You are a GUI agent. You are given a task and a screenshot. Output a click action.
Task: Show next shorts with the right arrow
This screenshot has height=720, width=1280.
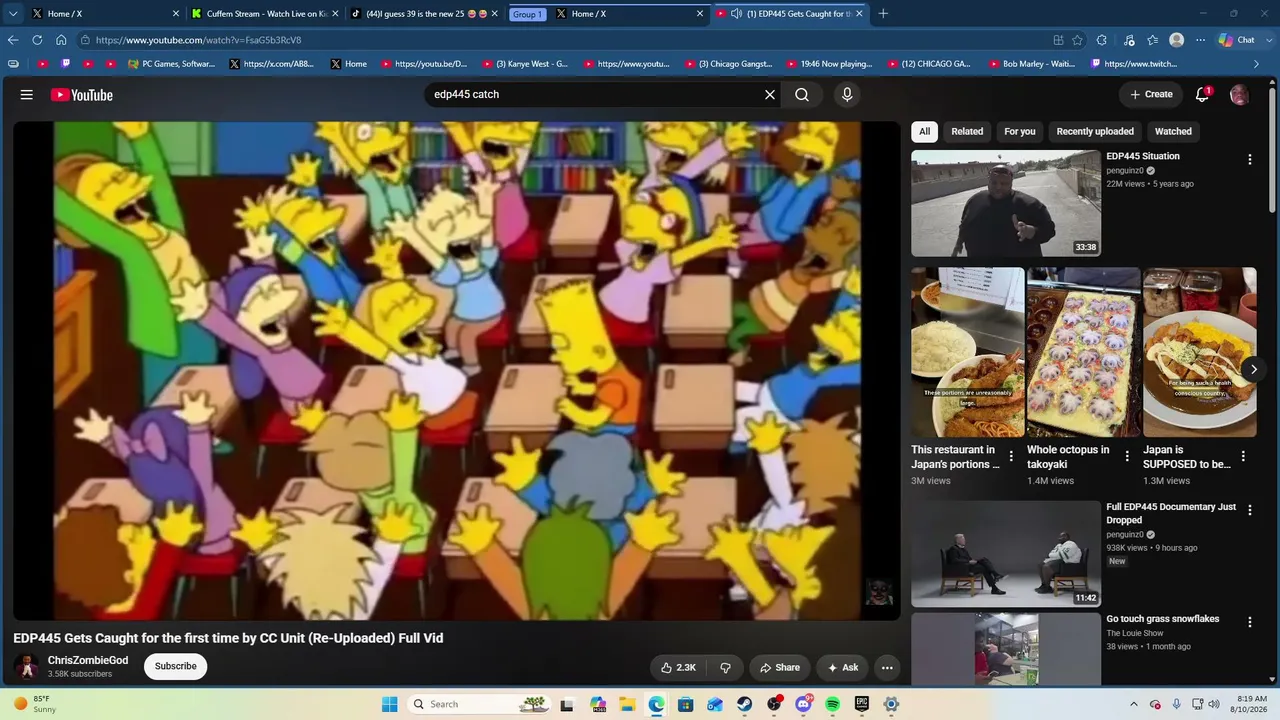pos(1253,369)
